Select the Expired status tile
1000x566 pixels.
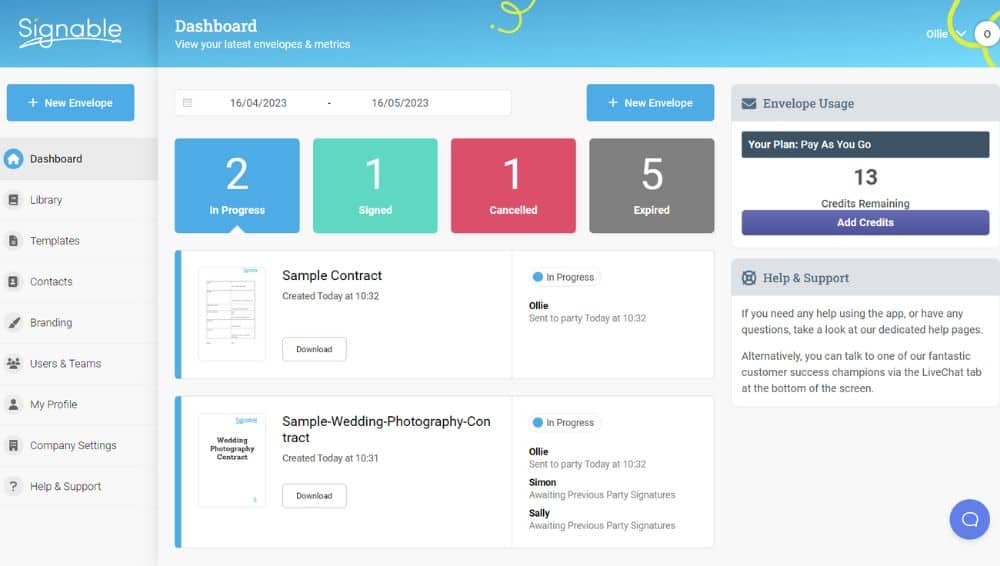click(651, 186)
